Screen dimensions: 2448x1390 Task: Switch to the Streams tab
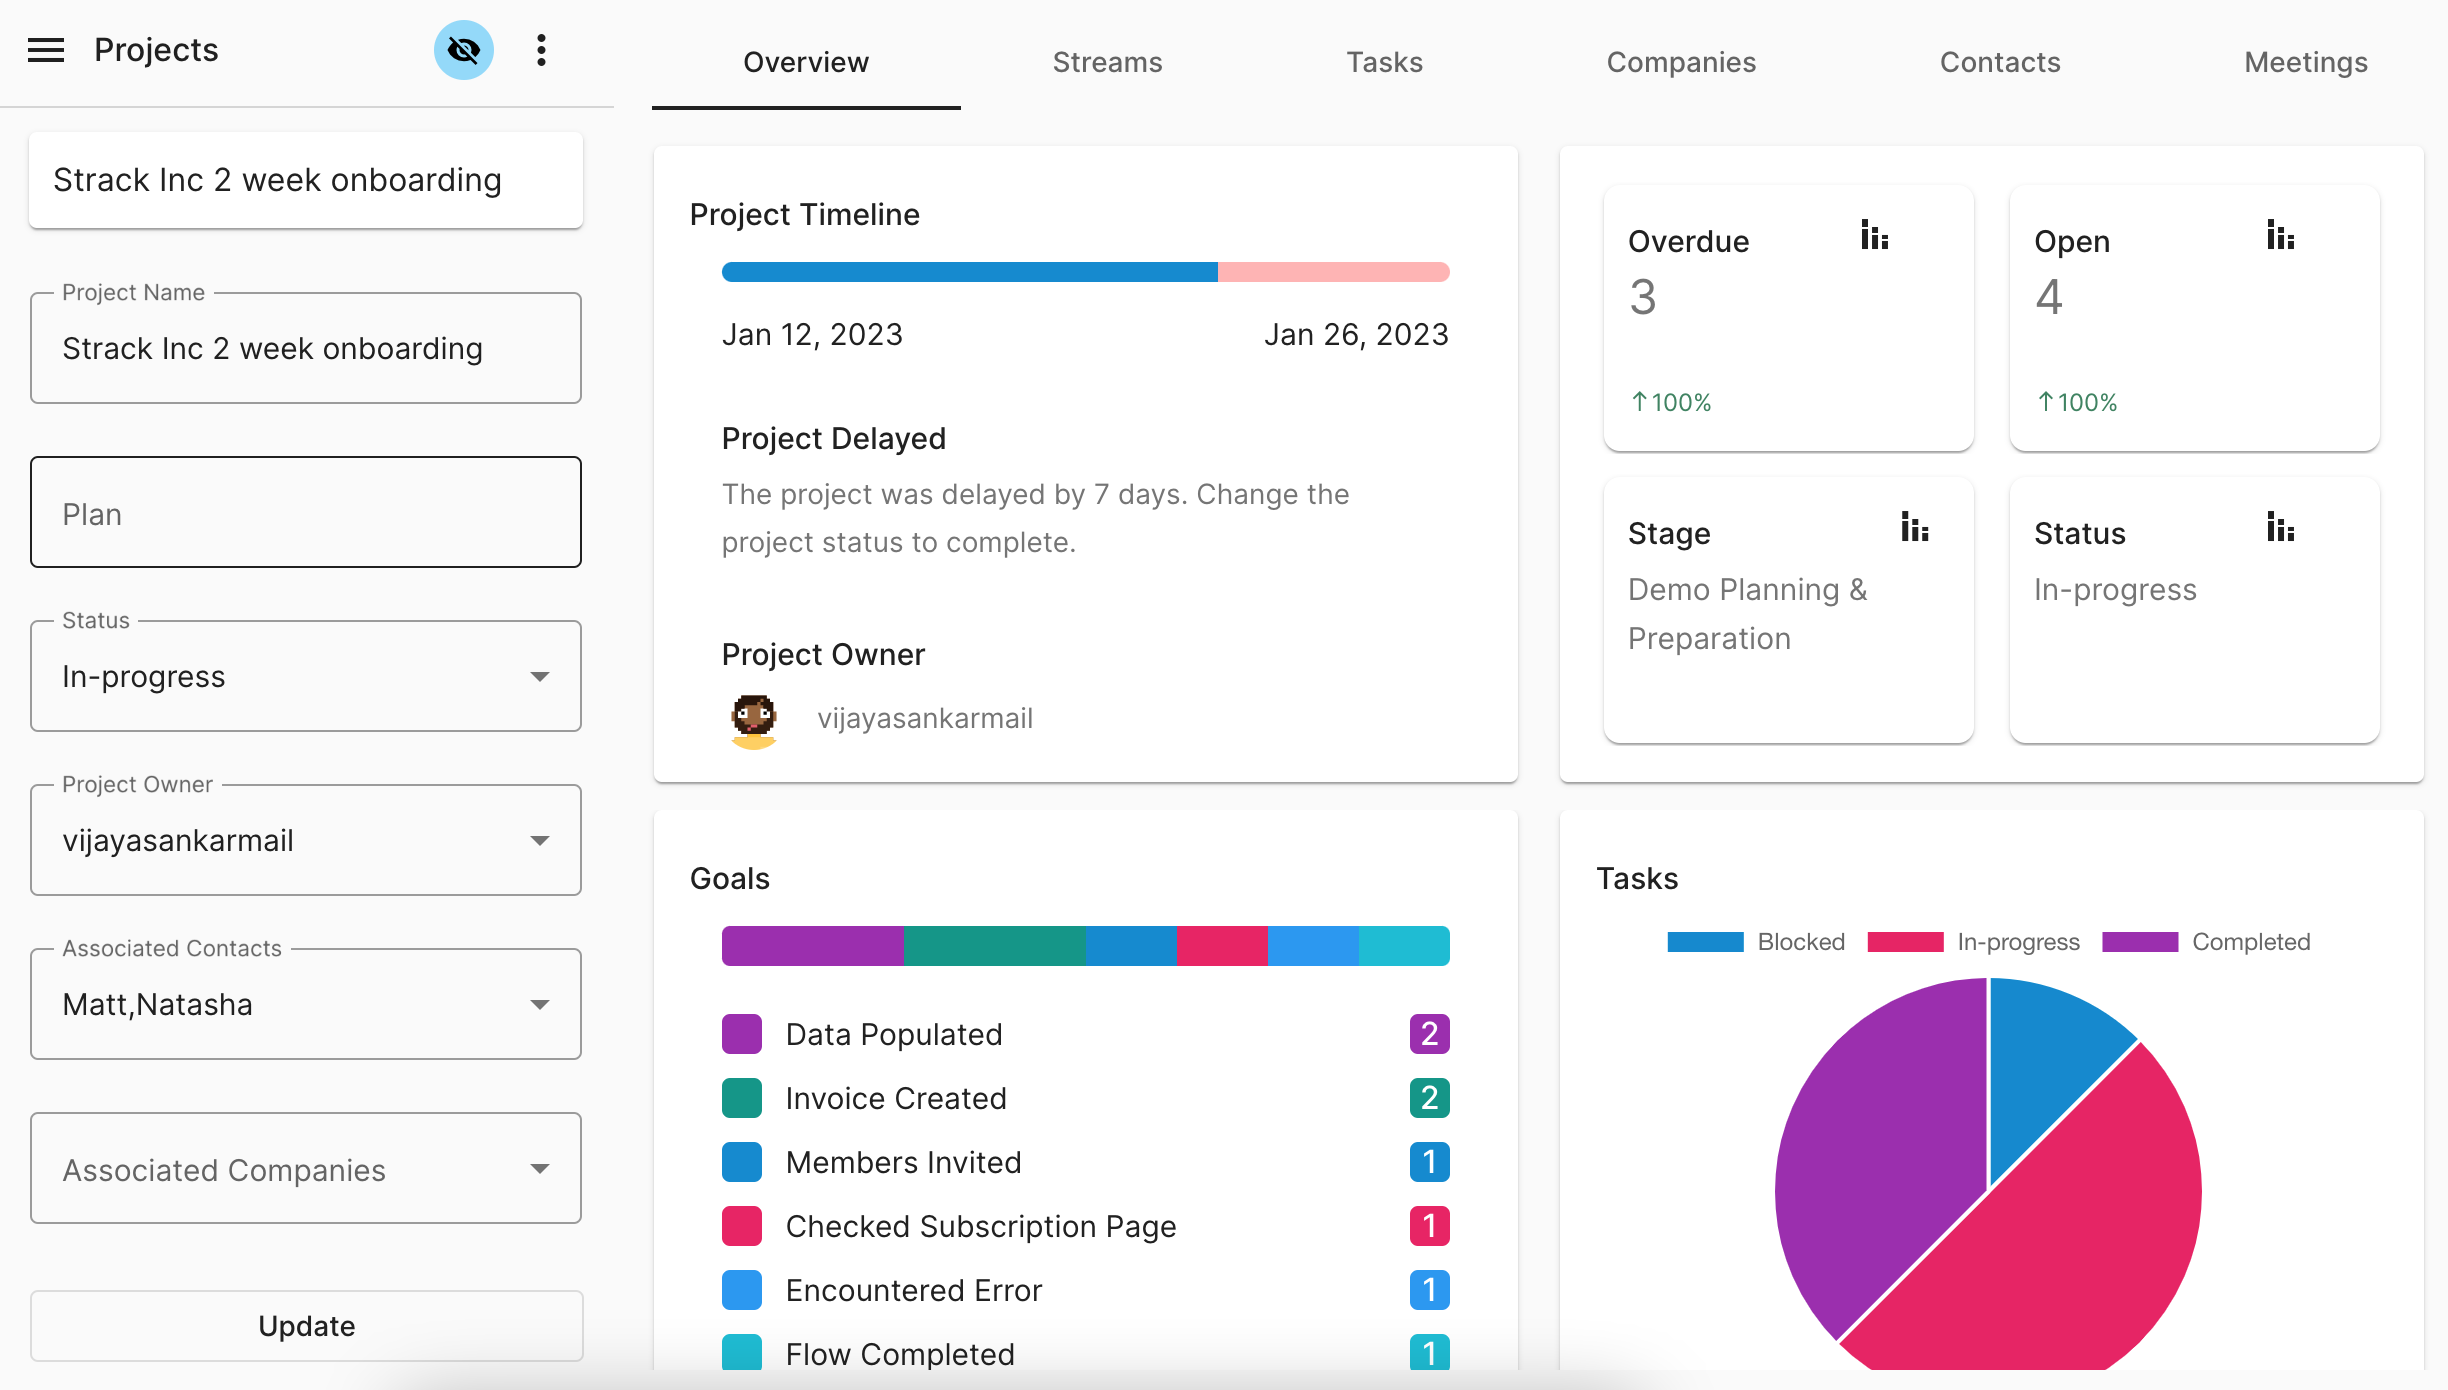pos(1107,62)
